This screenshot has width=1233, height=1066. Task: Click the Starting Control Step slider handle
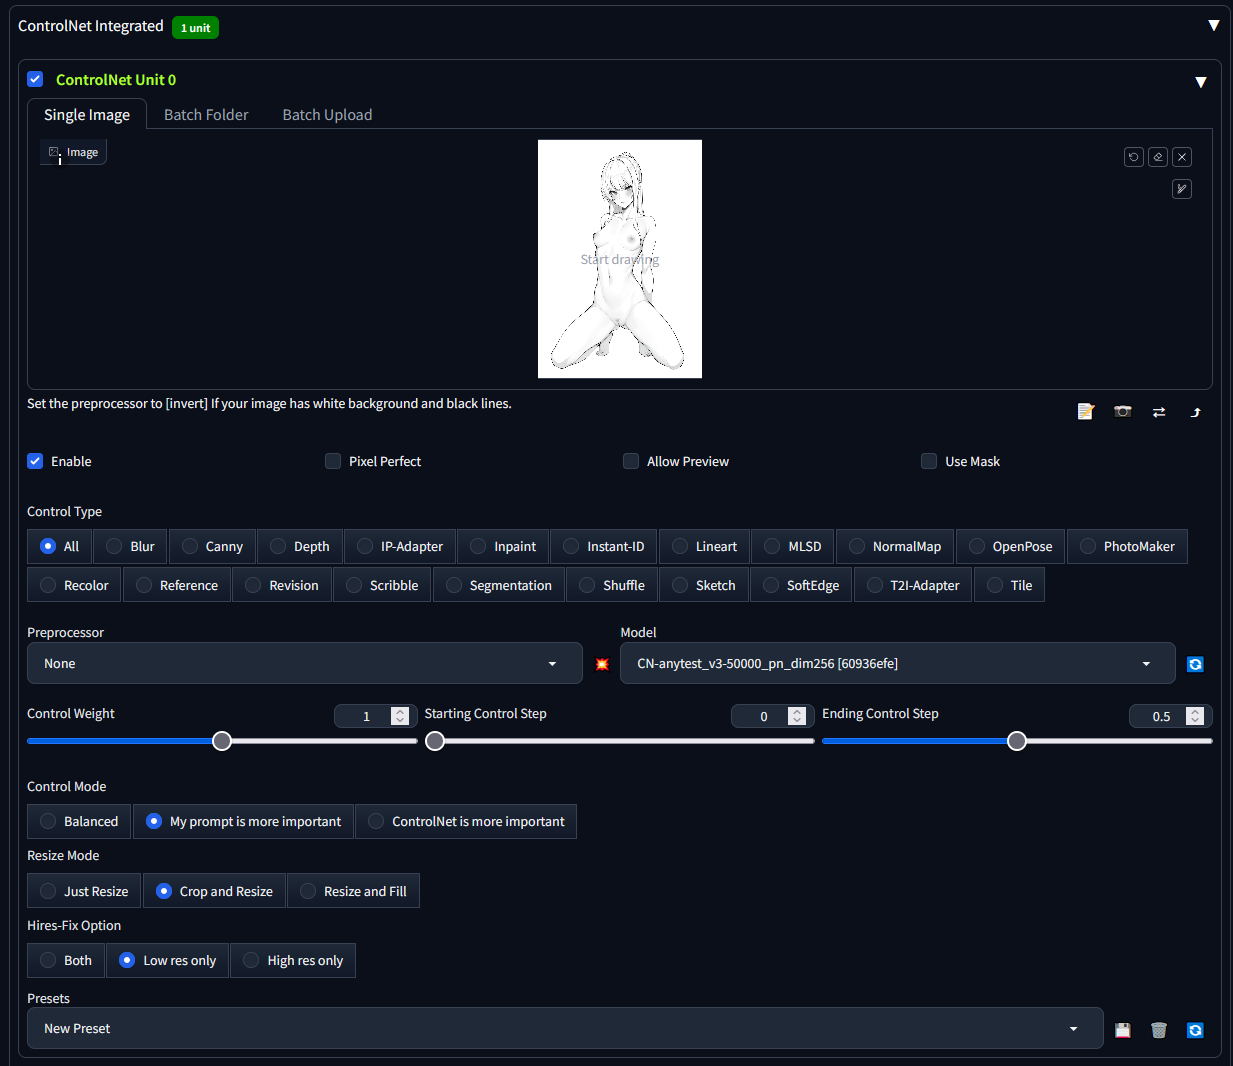coord(435,741)
